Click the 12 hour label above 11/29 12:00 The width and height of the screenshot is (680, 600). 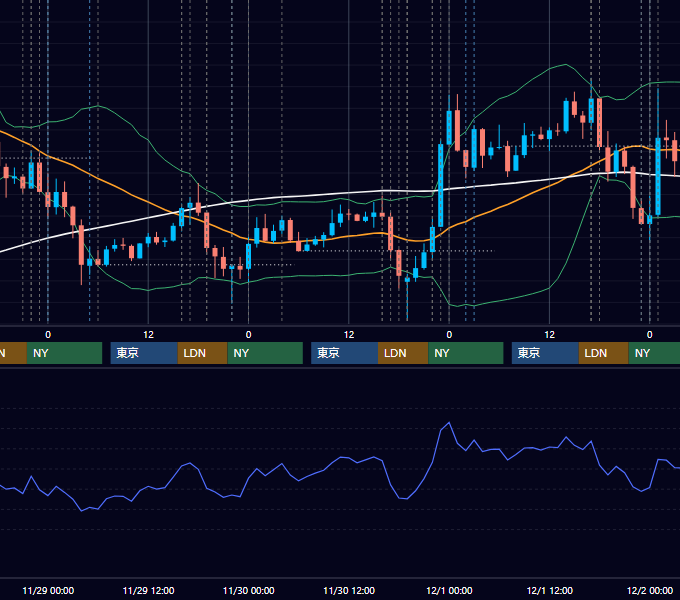pyautogui.click(x=148, y=335)
